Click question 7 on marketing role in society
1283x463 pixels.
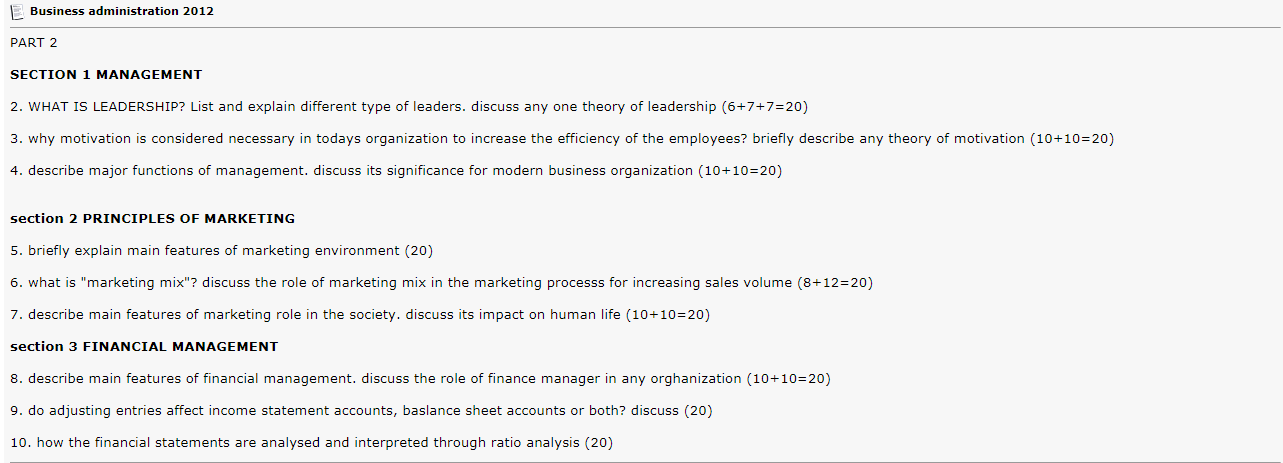tap(360, 315)
